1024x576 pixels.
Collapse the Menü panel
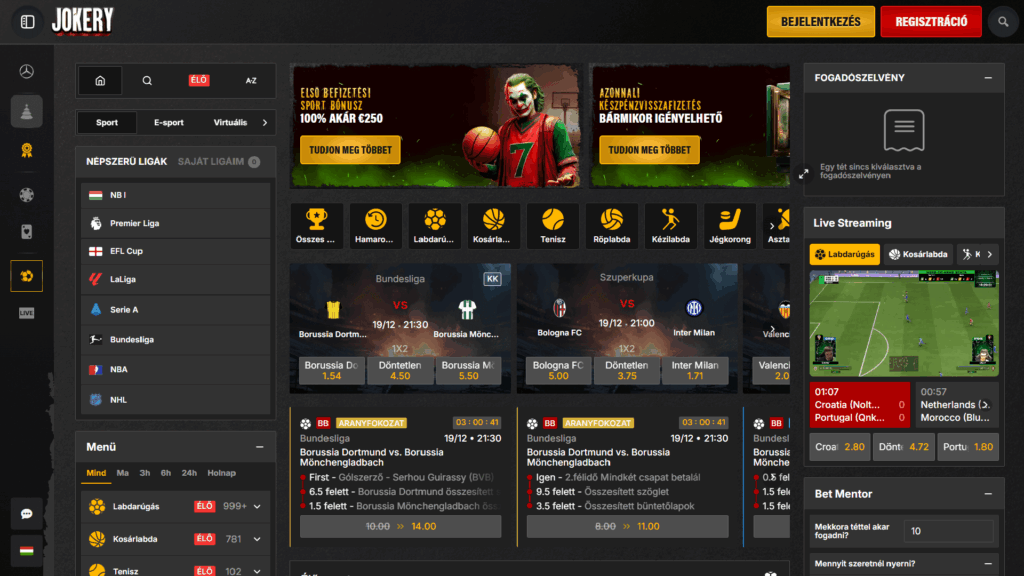[259, 447]
